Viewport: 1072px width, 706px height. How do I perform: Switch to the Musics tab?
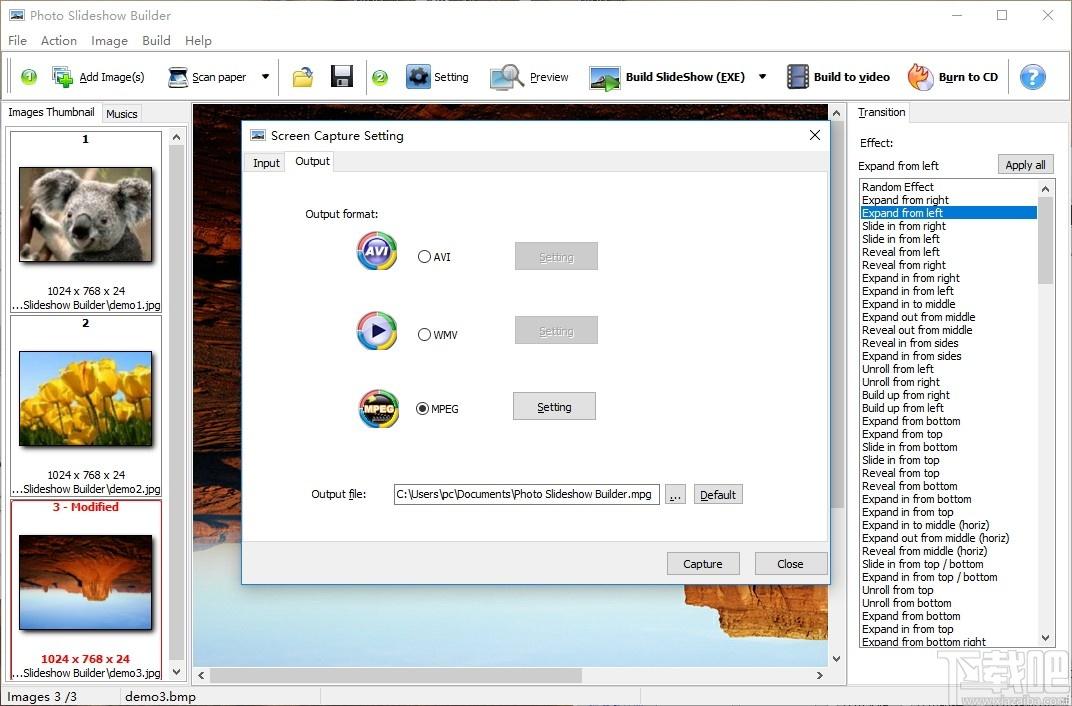click(122, 114)
